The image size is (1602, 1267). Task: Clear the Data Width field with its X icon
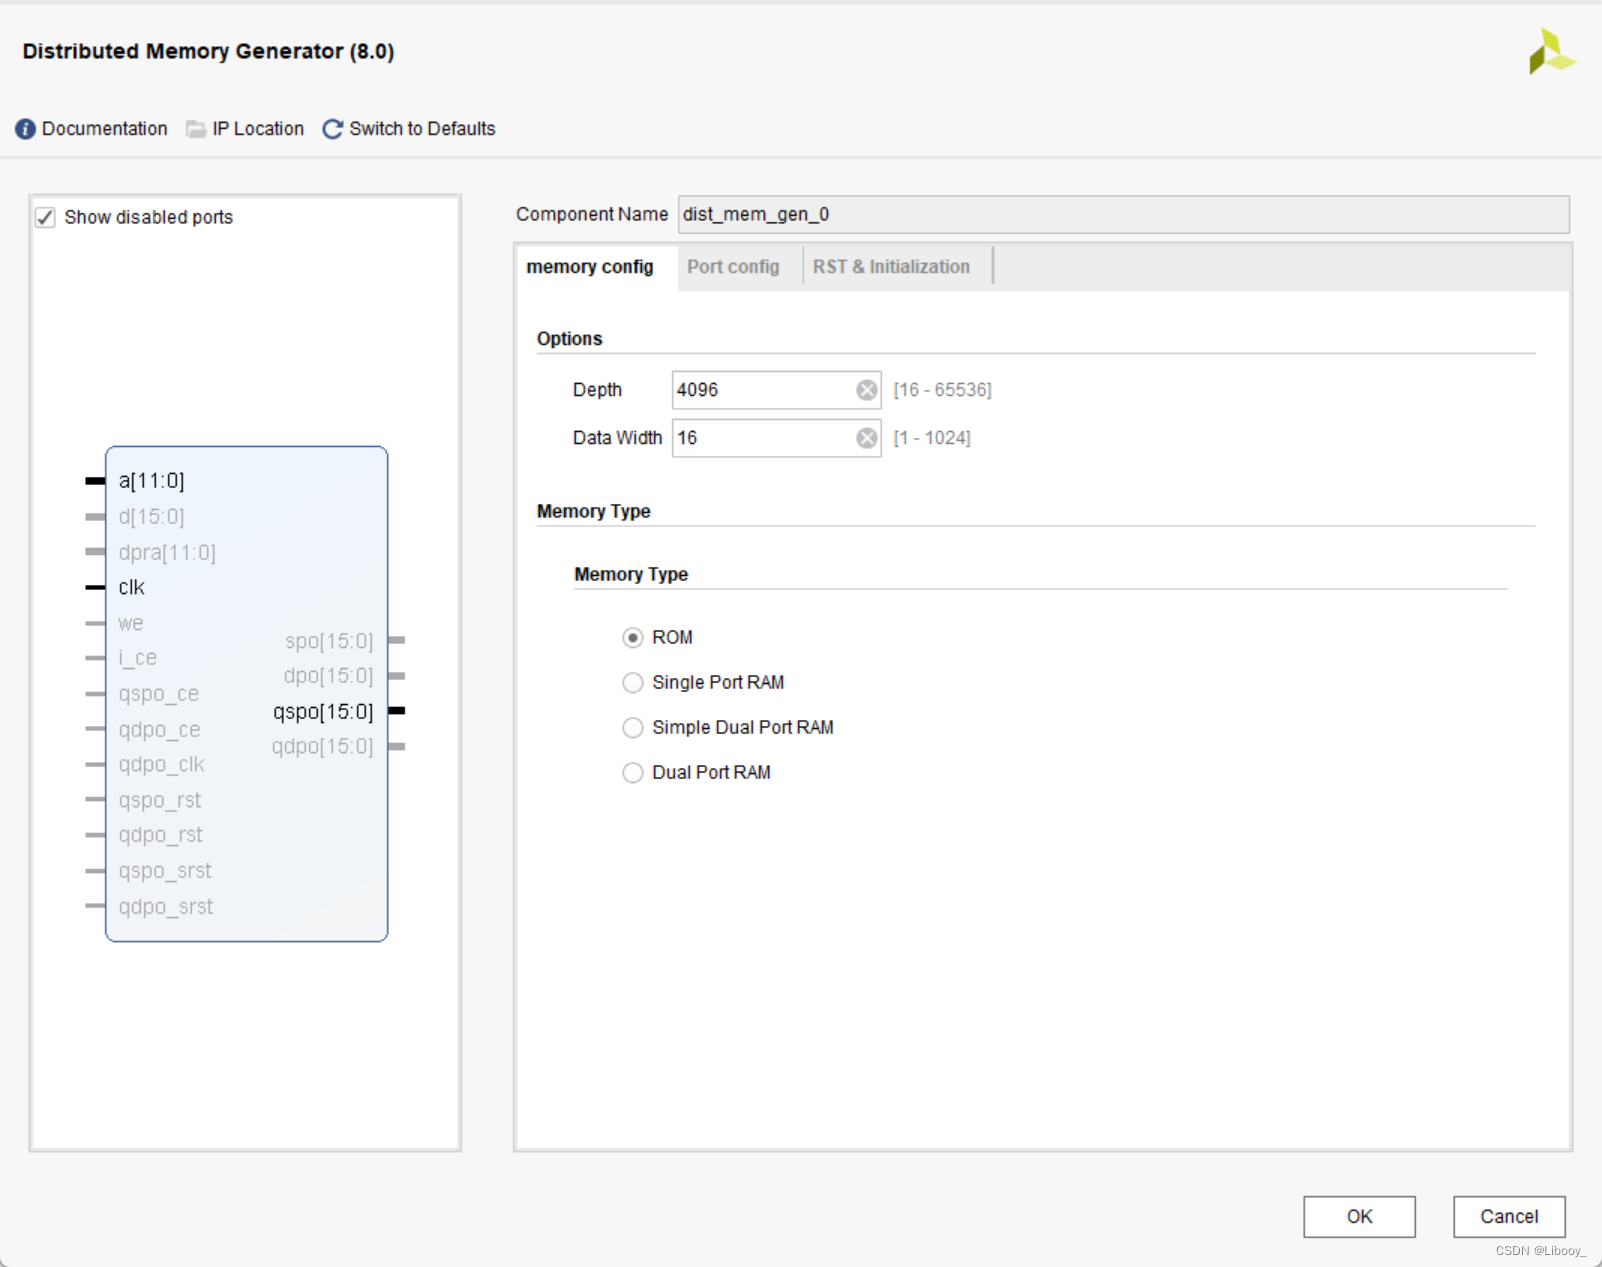(867, 438)
